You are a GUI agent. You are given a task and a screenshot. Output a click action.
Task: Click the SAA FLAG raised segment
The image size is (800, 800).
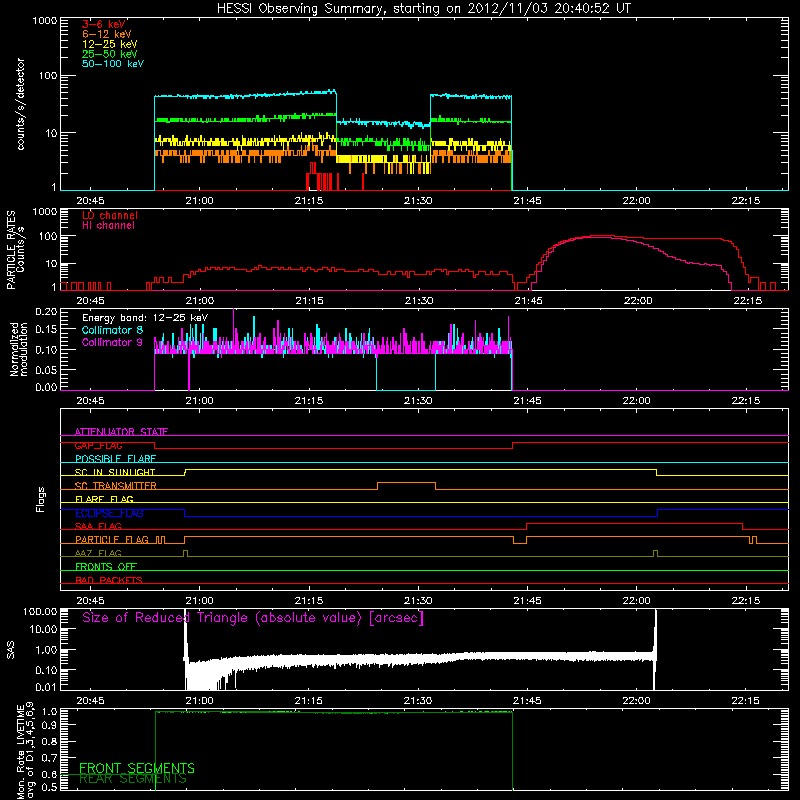tap(634, 523)
